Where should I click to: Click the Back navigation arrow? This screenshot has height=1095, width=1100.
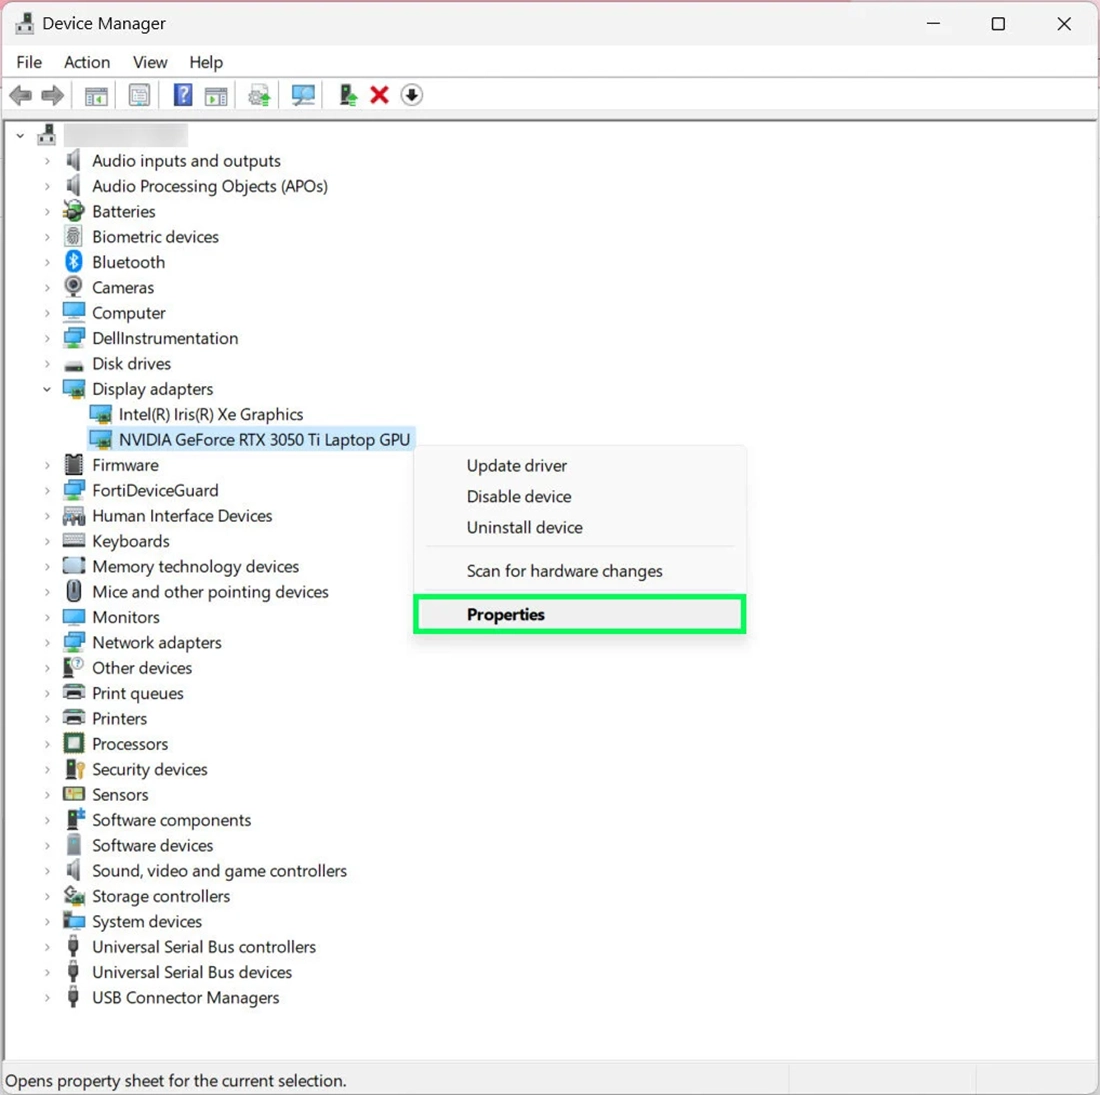pos(20,94)
